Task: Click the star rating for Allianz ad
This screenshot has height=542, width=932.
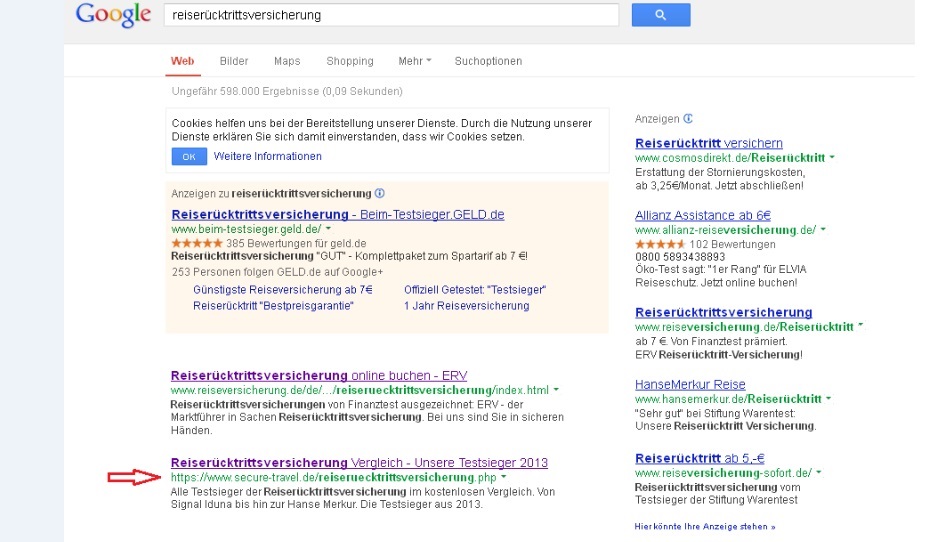Action: pyautogui.click(x=660, y=244)
